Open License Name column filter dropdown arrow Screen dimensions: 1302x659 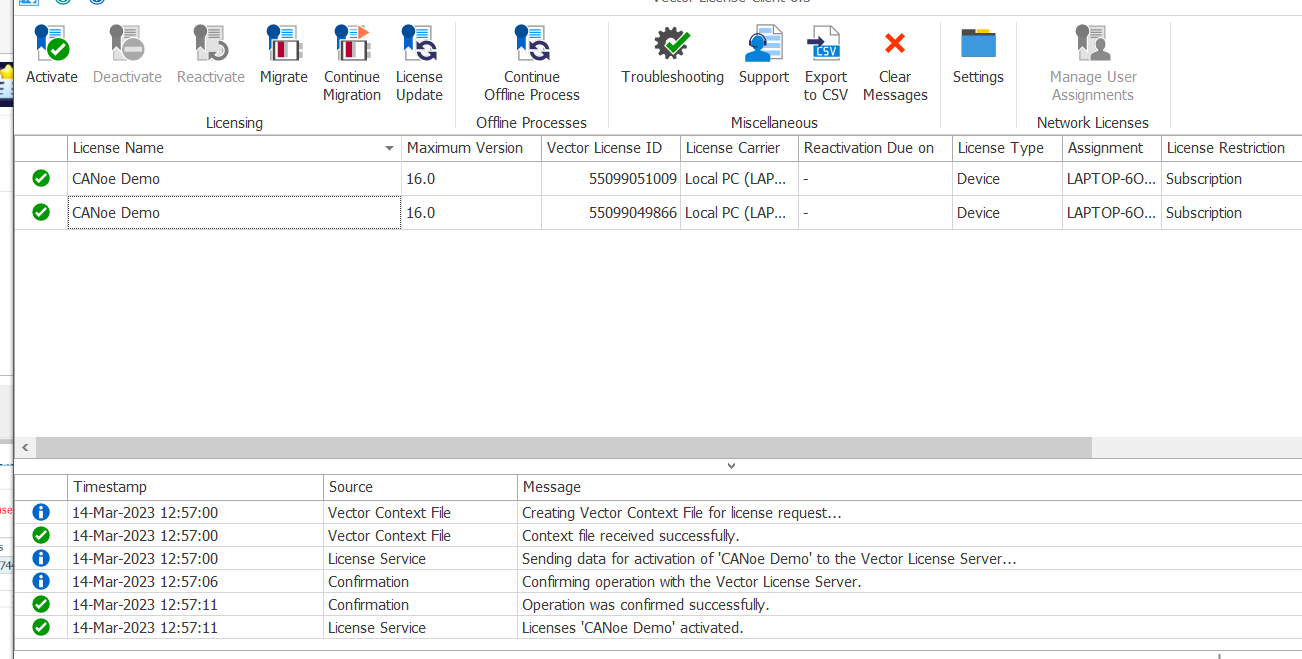(389, 149)
